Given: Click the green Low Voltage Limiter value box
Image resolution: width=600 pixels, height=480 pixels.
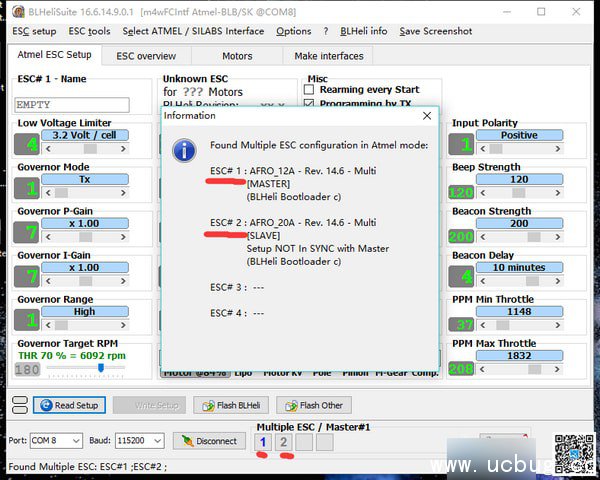Looking at the screenshot, I should coord(26,143).
